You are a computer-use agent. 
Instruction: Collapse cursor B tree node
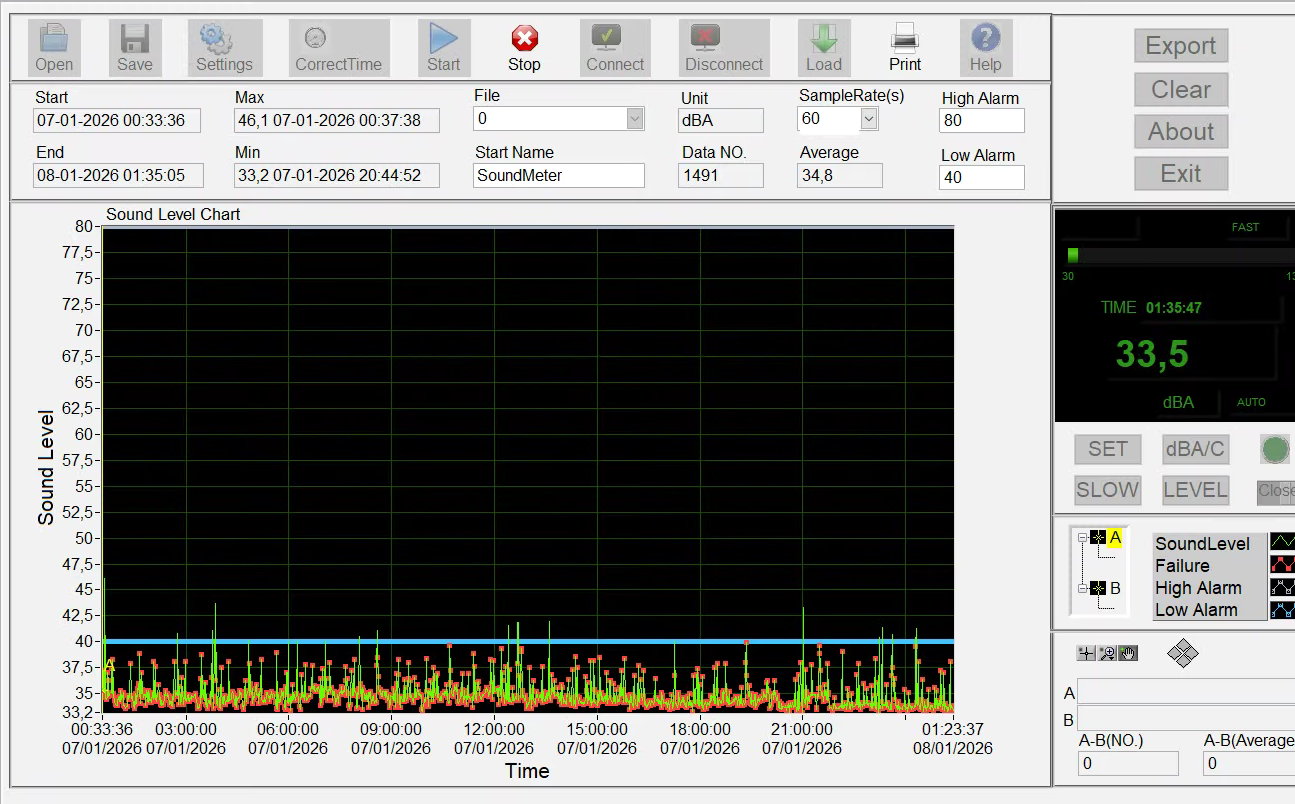[x=1082, y=588]
